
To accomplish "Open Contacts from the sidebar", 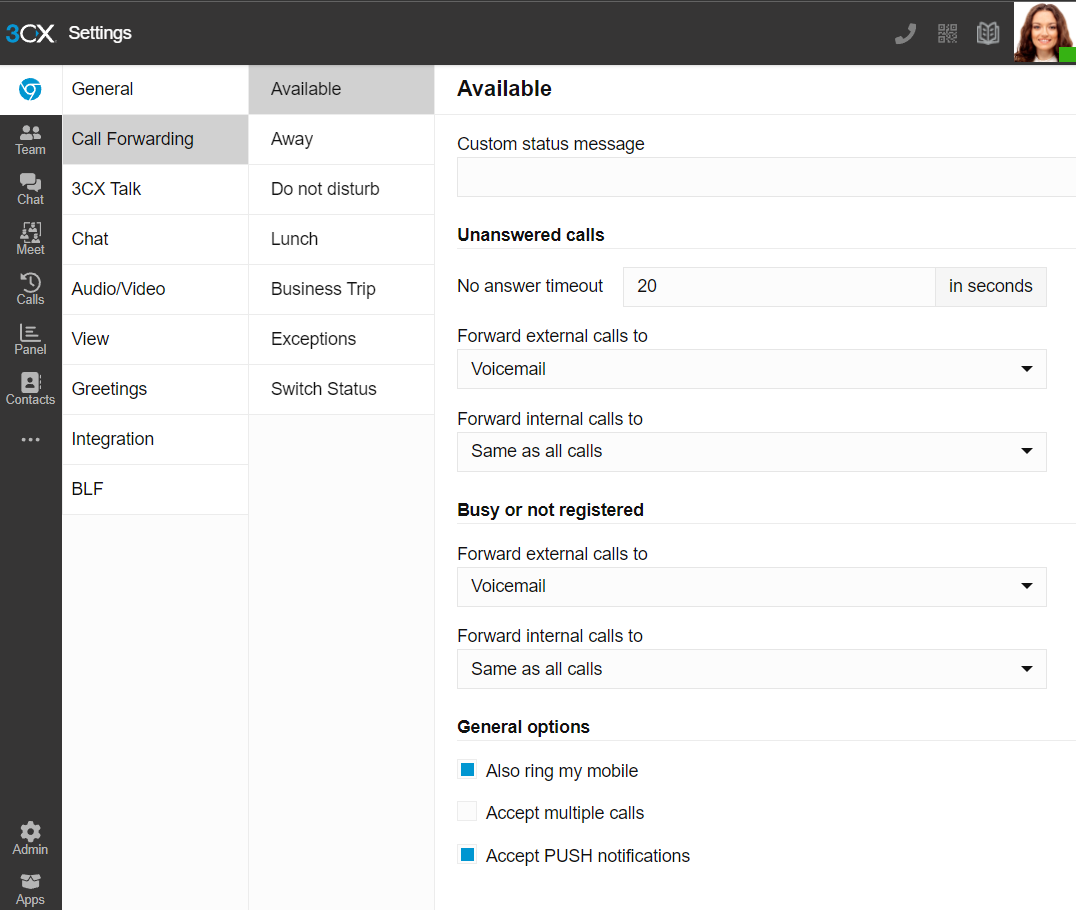I will pyautogui.click(x=30, y=389).
